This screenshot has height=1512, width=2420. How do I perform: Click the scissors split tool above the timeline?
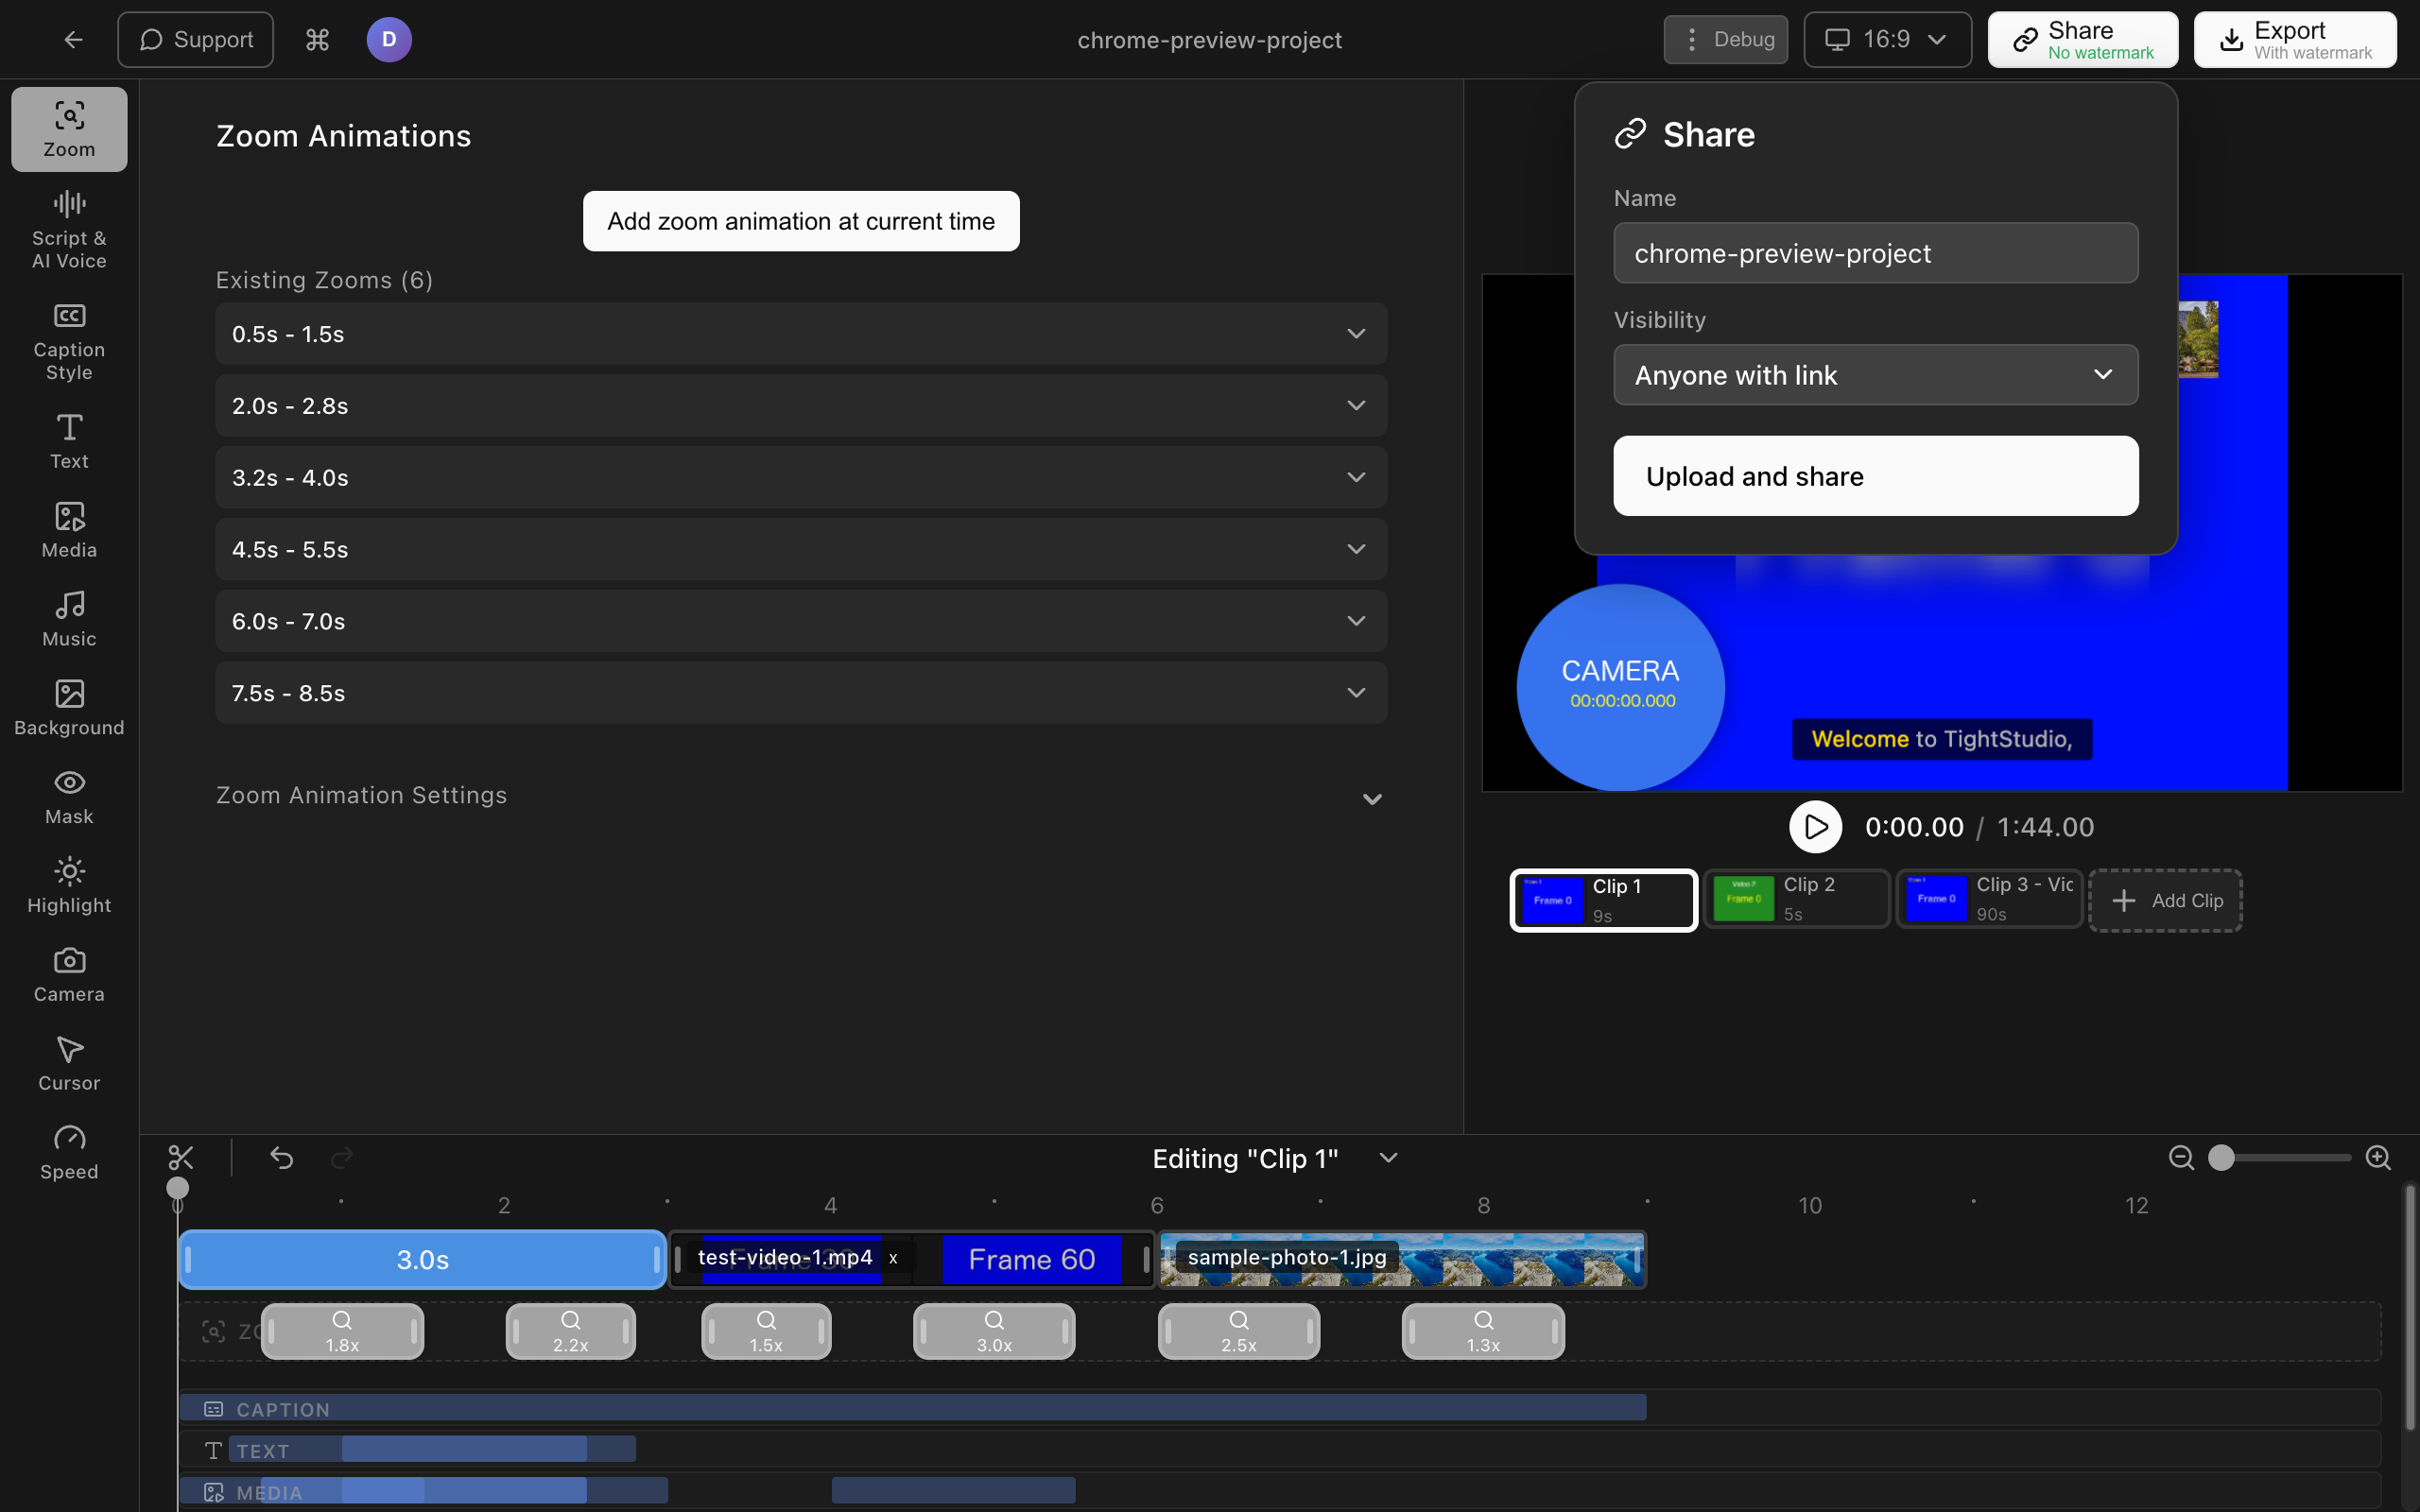tap(180, 1157)
